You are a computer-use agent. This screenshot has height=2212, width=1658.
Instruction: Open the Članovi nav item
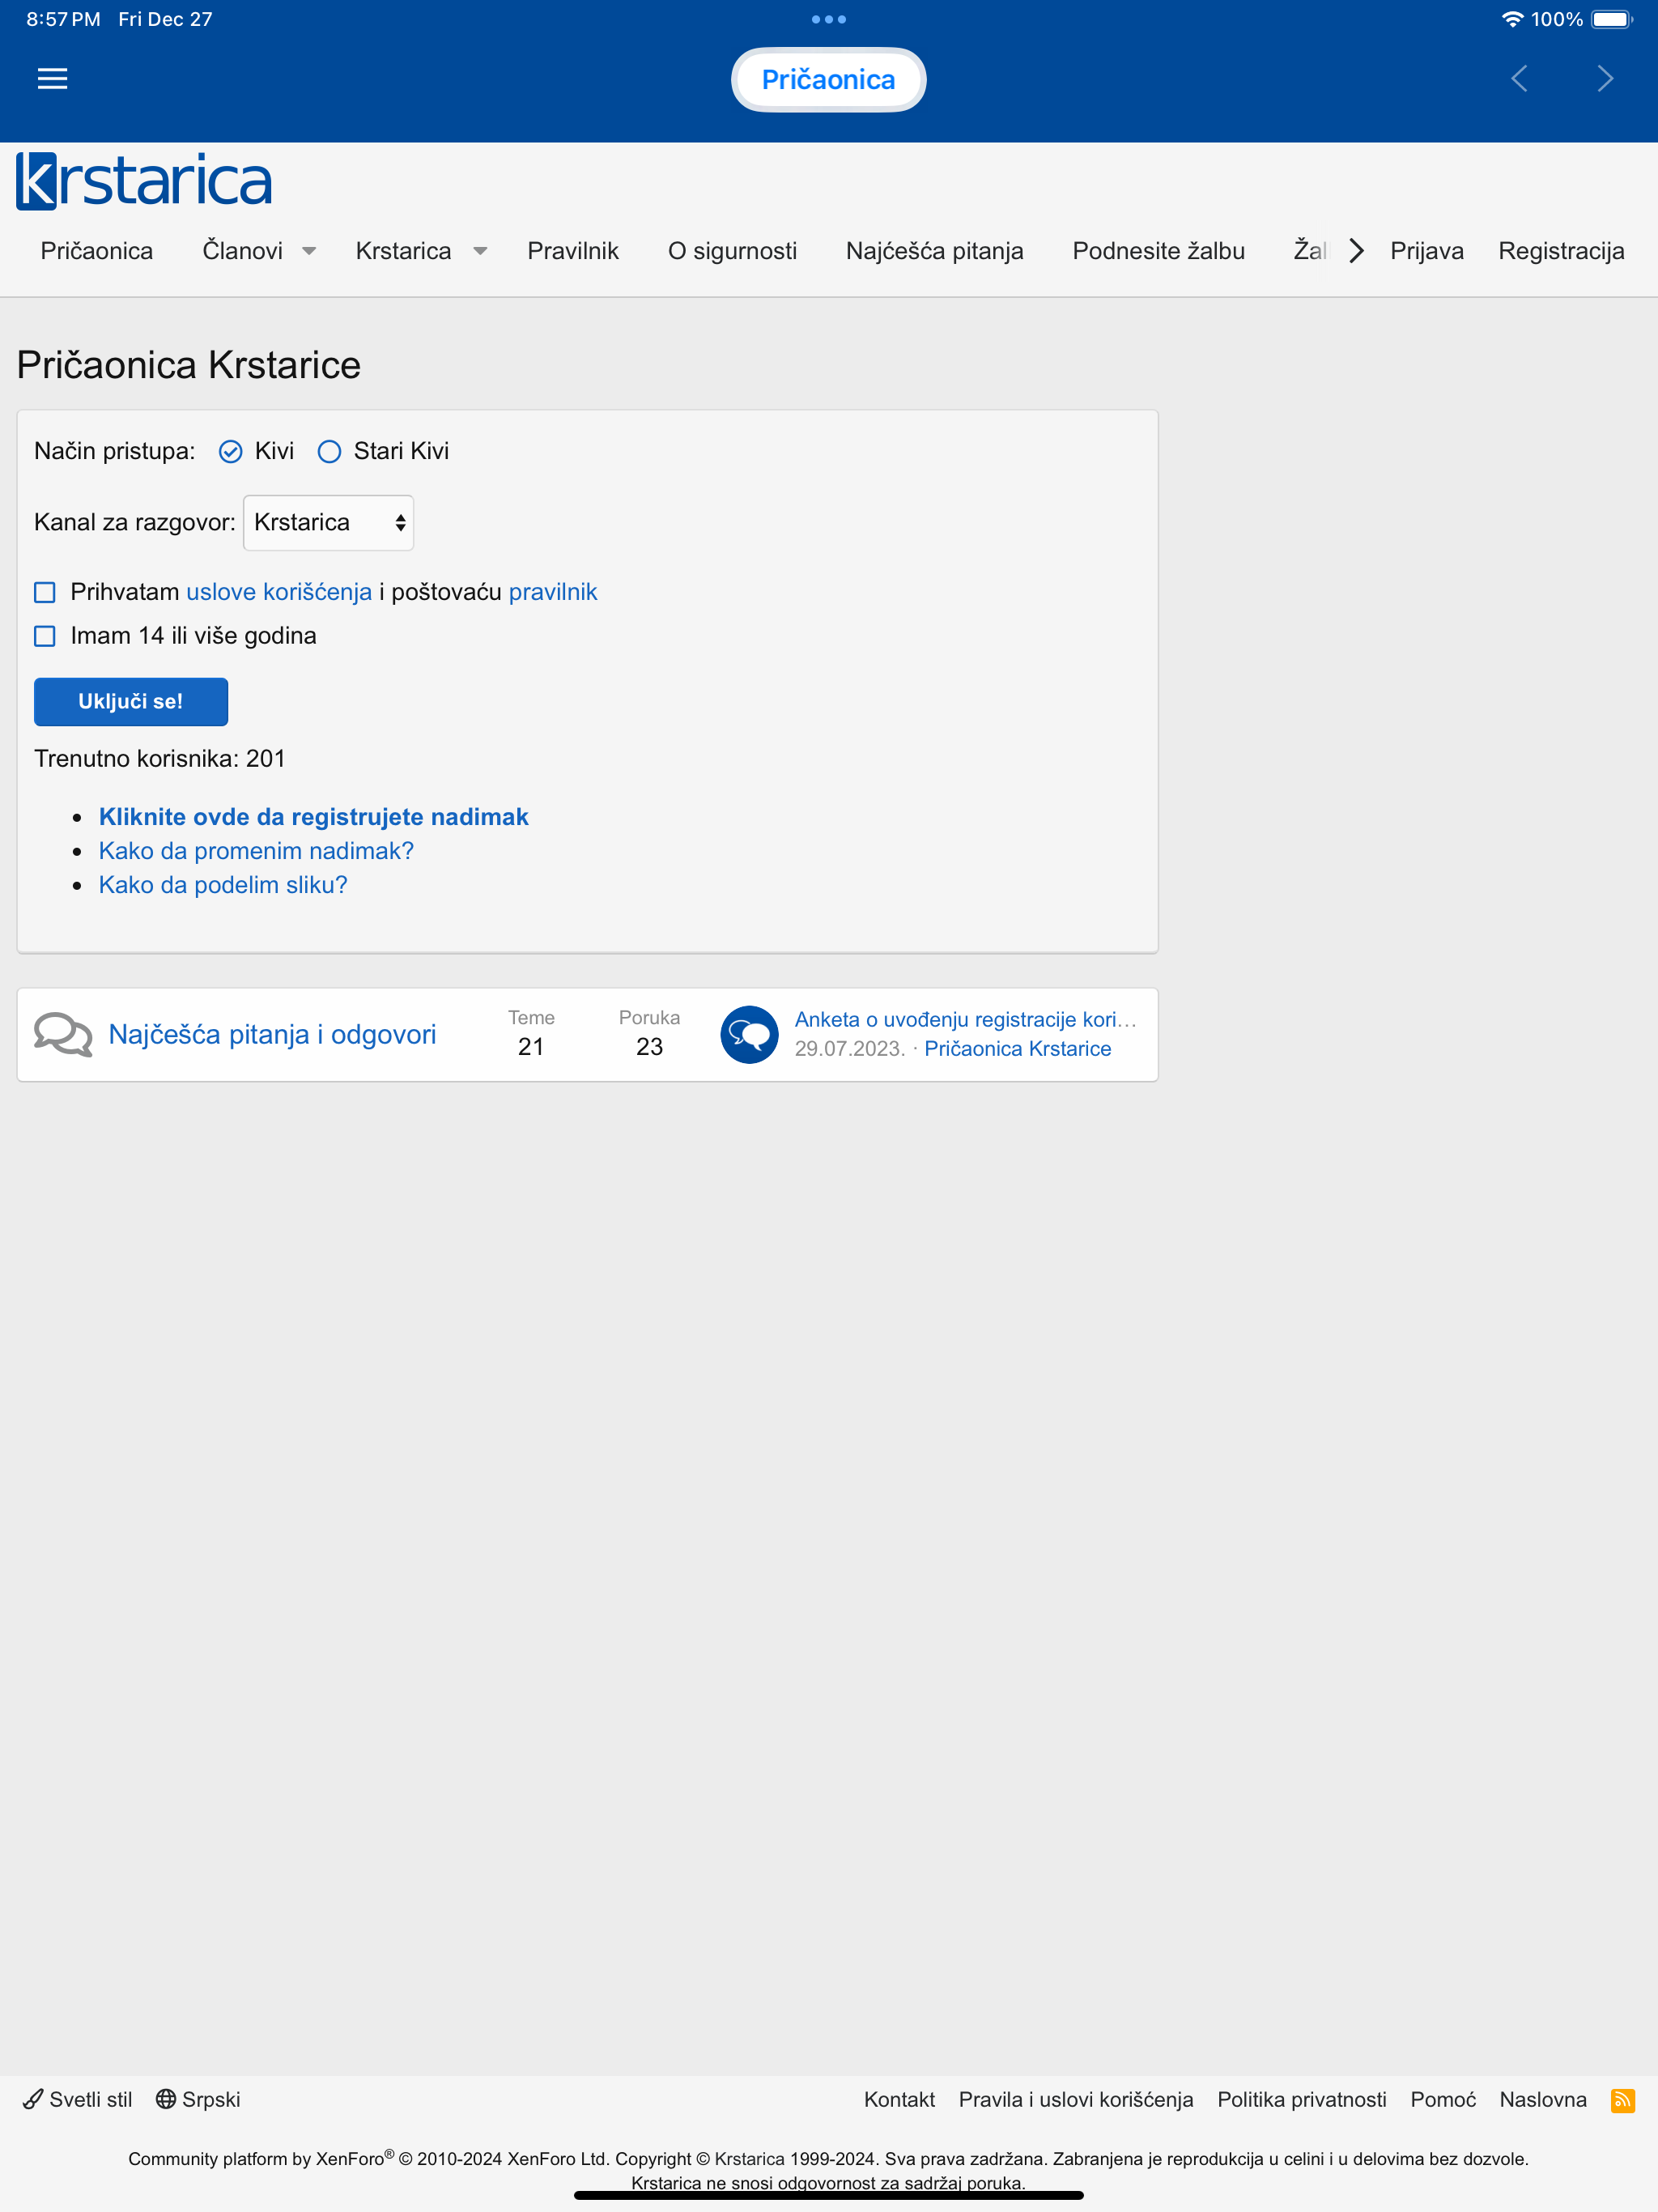243,251
